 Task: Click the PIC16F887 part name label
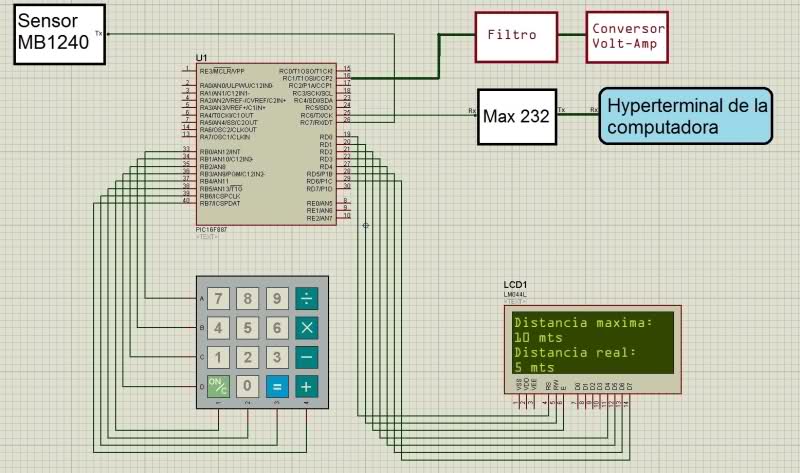[211, 230]
